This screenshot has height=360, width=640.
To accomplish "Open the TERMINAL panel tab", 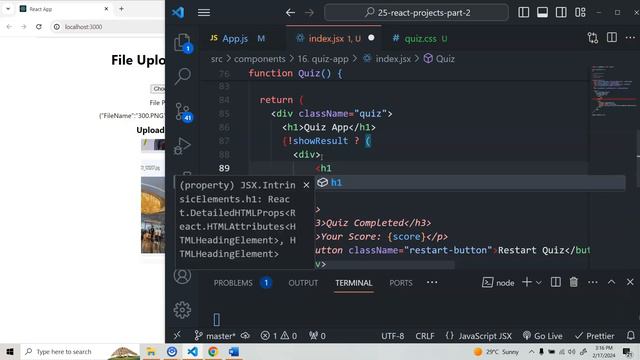I will click(x=353, y=283).
